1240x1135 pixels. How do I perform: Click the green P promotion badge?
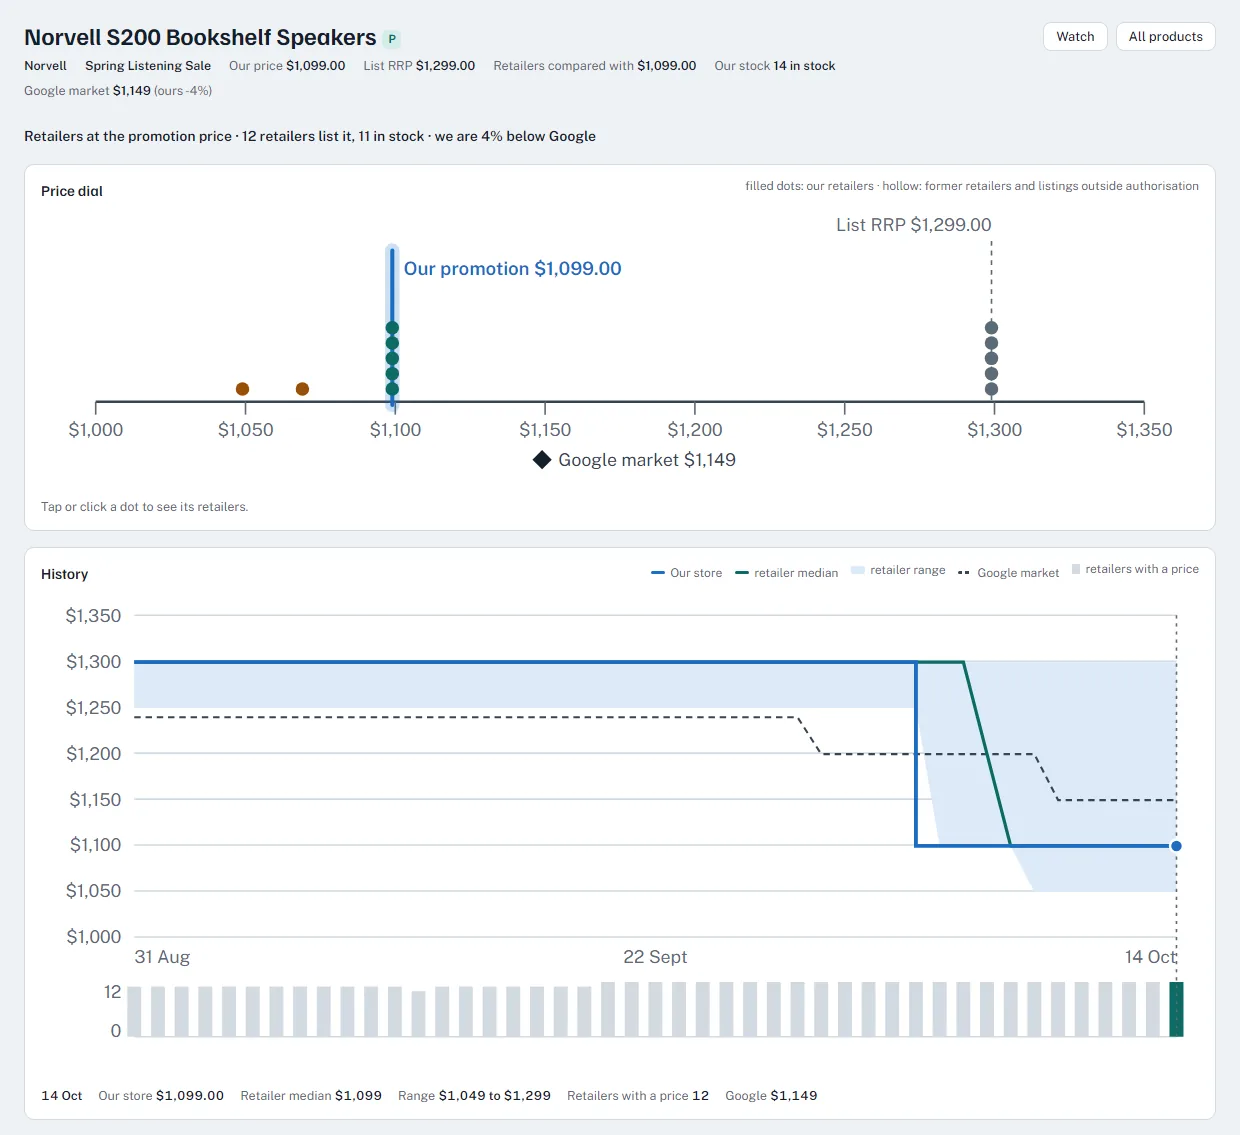tap(392, 39)
